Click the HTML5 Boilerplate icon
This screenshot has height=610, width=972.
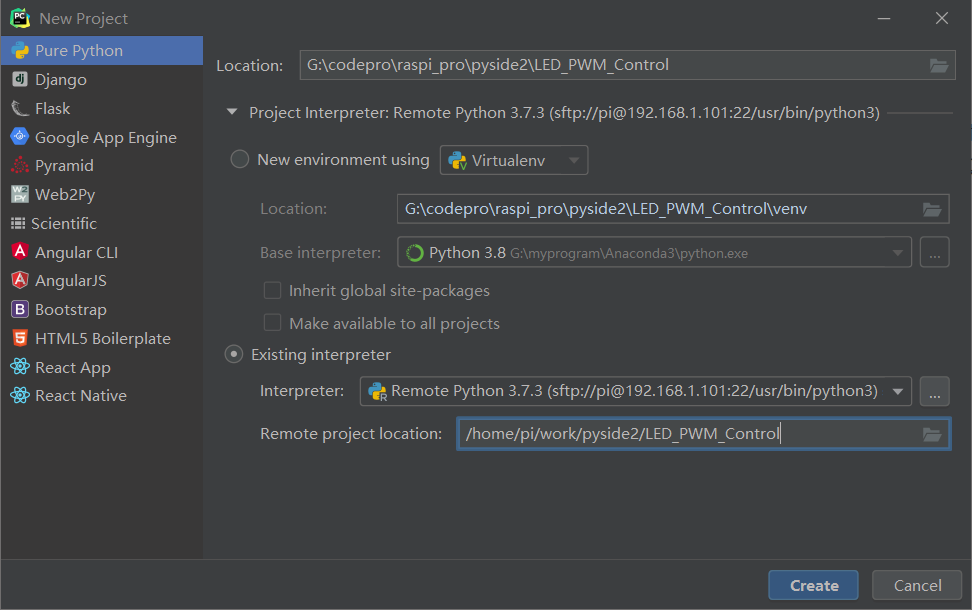tap(20, 338)
